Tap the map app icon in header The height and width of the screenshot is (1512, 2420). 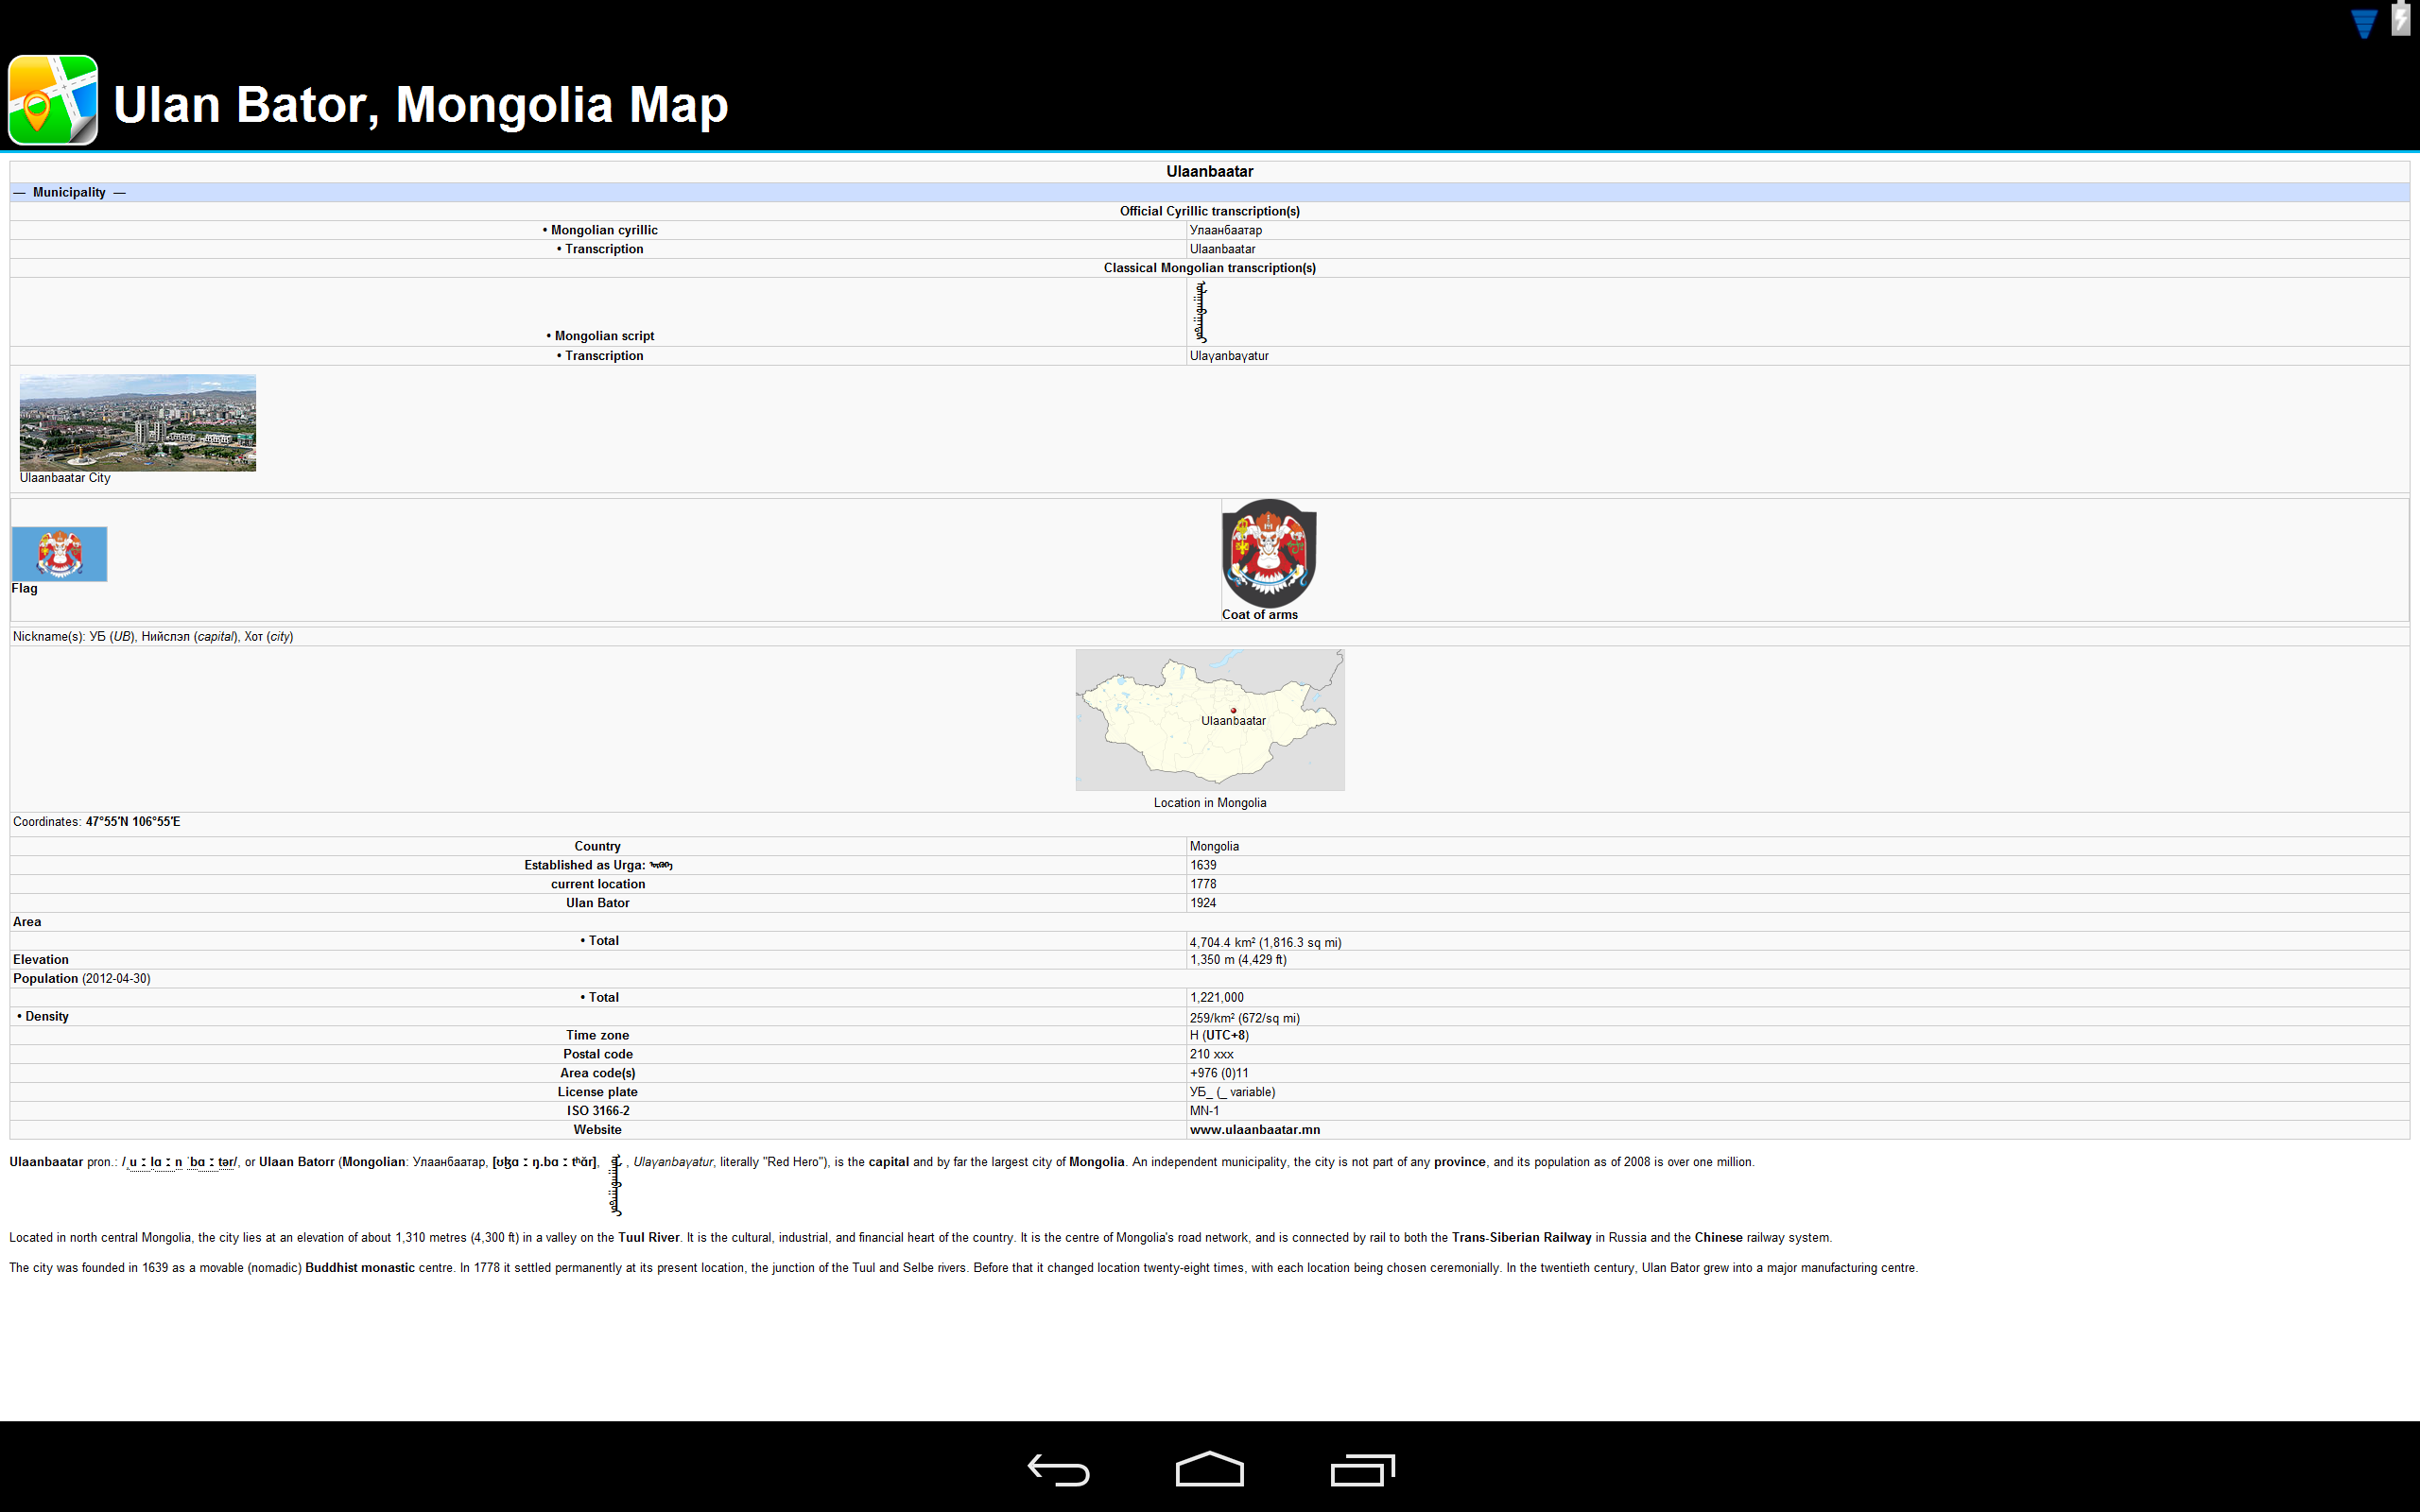coord(53,100)
